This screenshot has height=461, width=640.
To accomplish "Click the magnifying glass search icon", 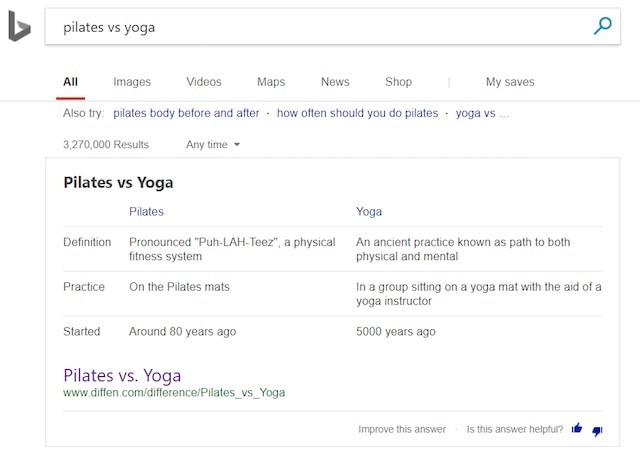I will [x=602, y=27].
